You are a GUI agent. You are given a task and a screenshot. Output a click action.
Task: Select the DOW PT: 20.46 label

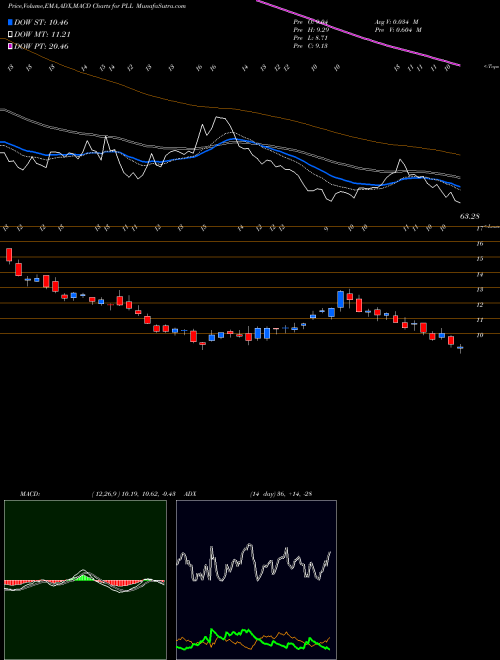click(41, 46)
